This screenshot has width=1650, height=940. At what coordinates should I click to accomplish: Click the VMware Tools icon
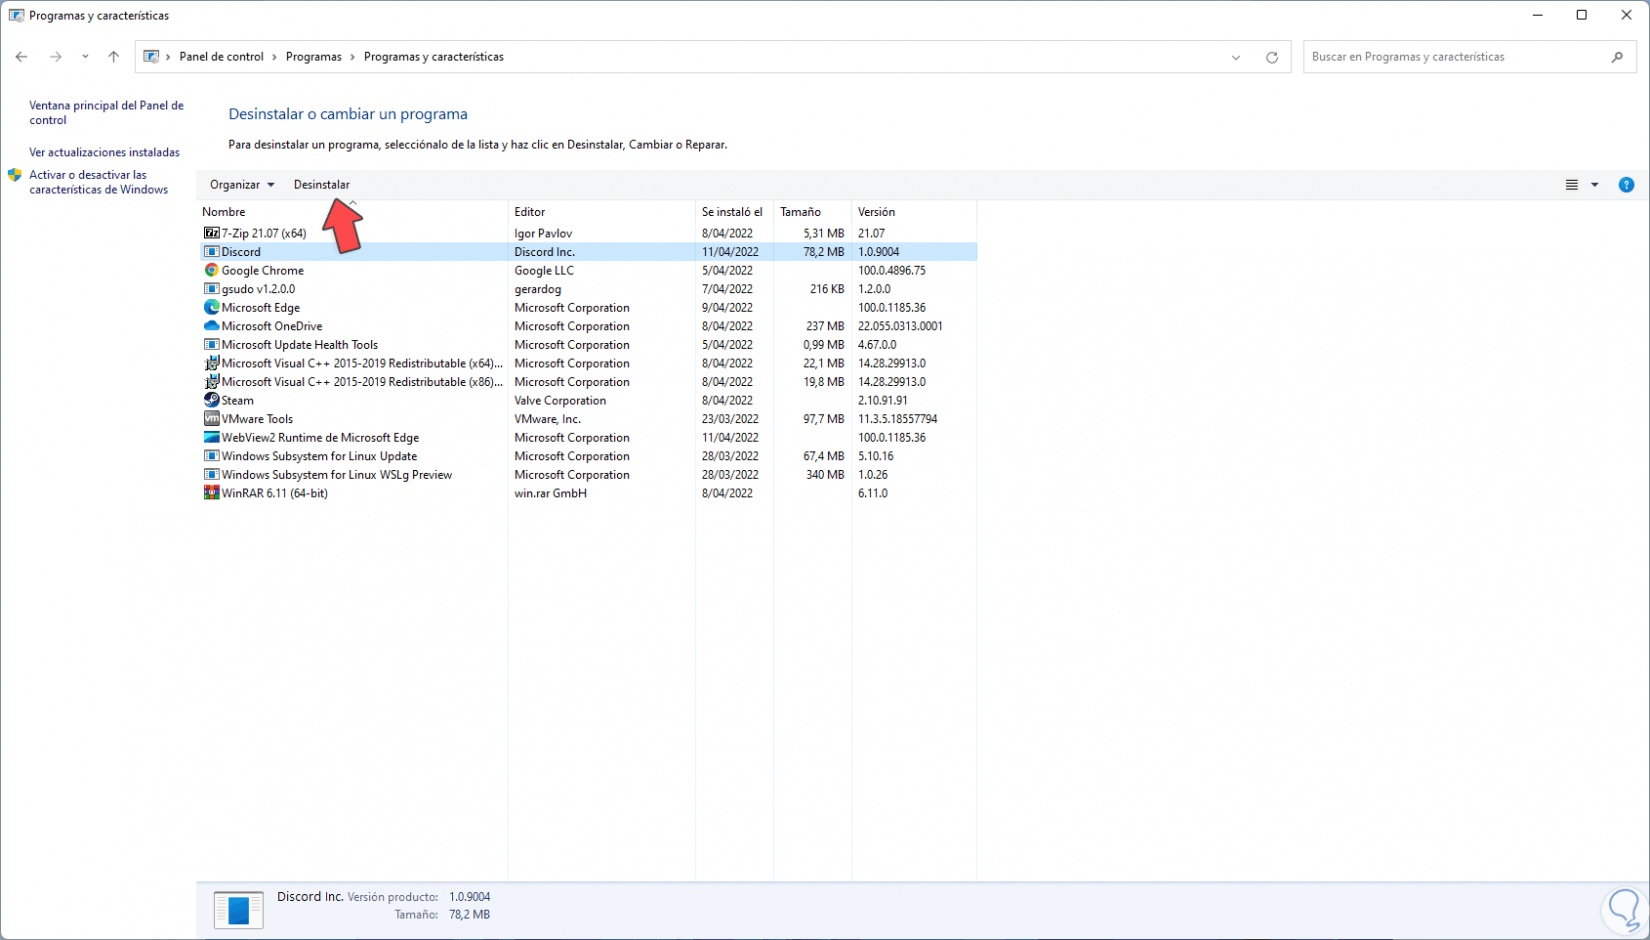(211, 419)
